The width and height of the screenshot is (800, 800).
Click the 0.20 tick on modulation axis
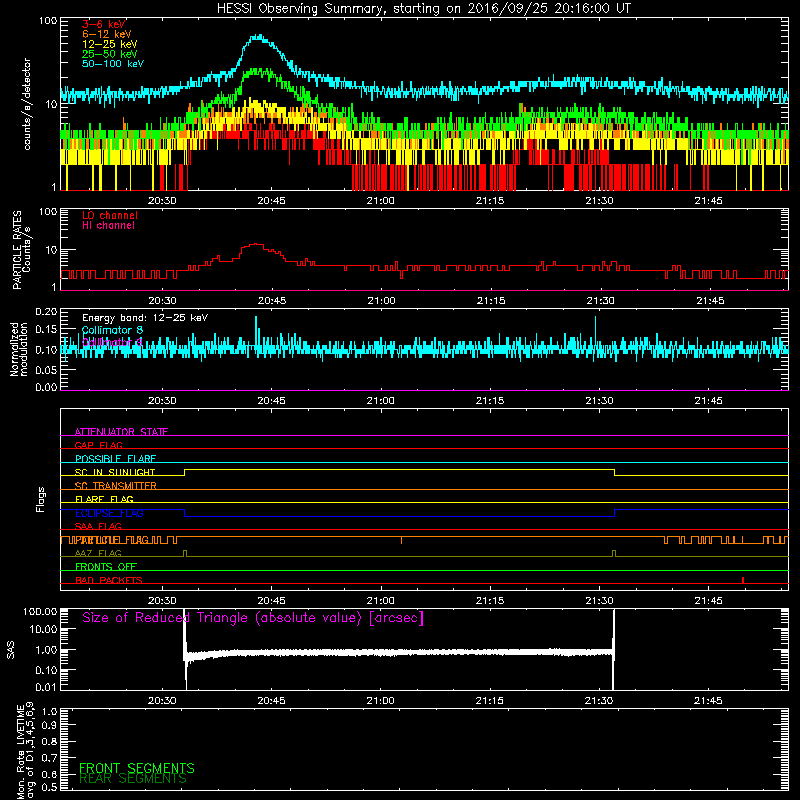(46, 311)
